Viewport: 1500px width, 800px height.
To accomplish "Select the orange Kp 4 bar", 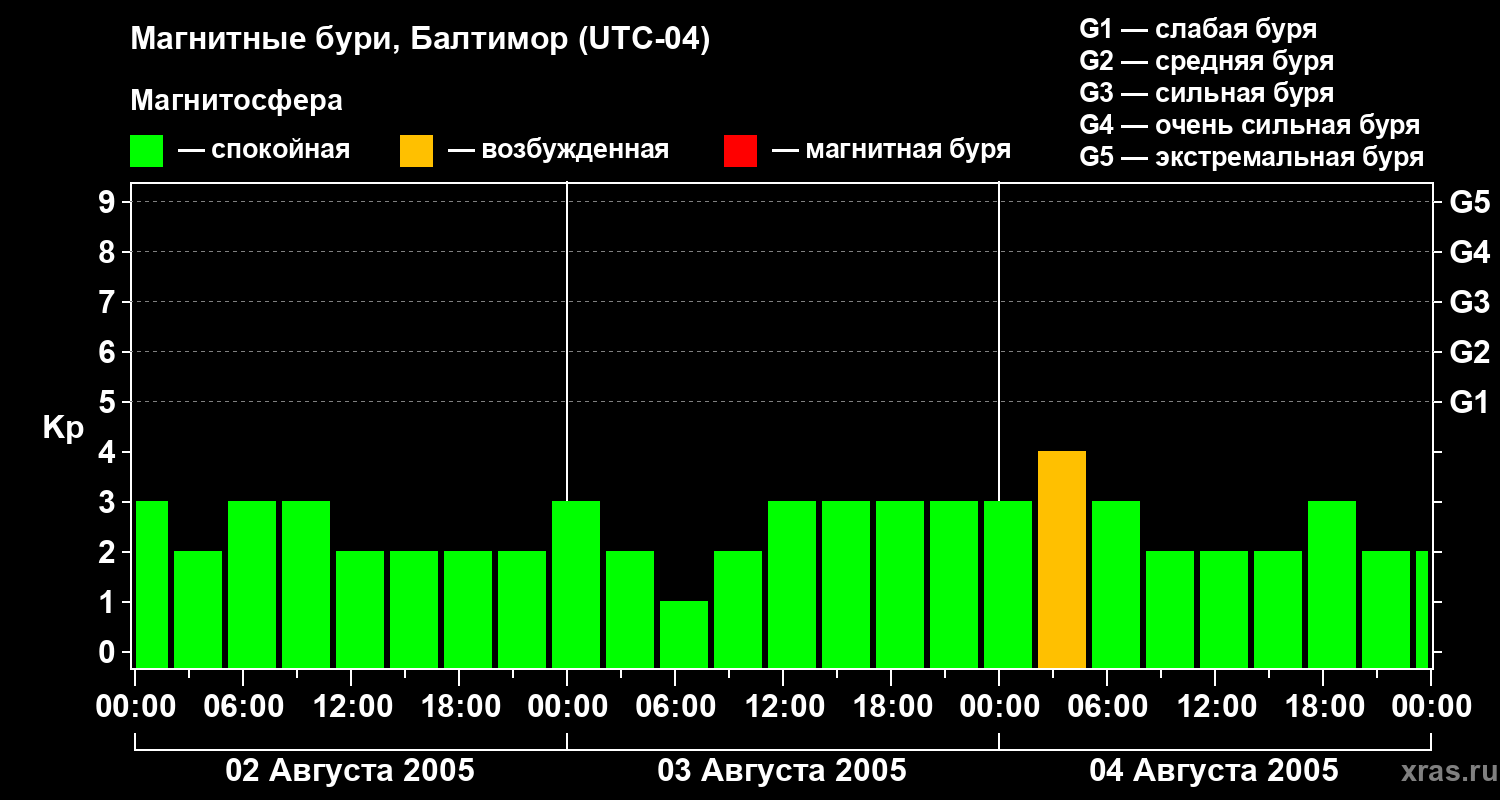I will pos(1062,560).
